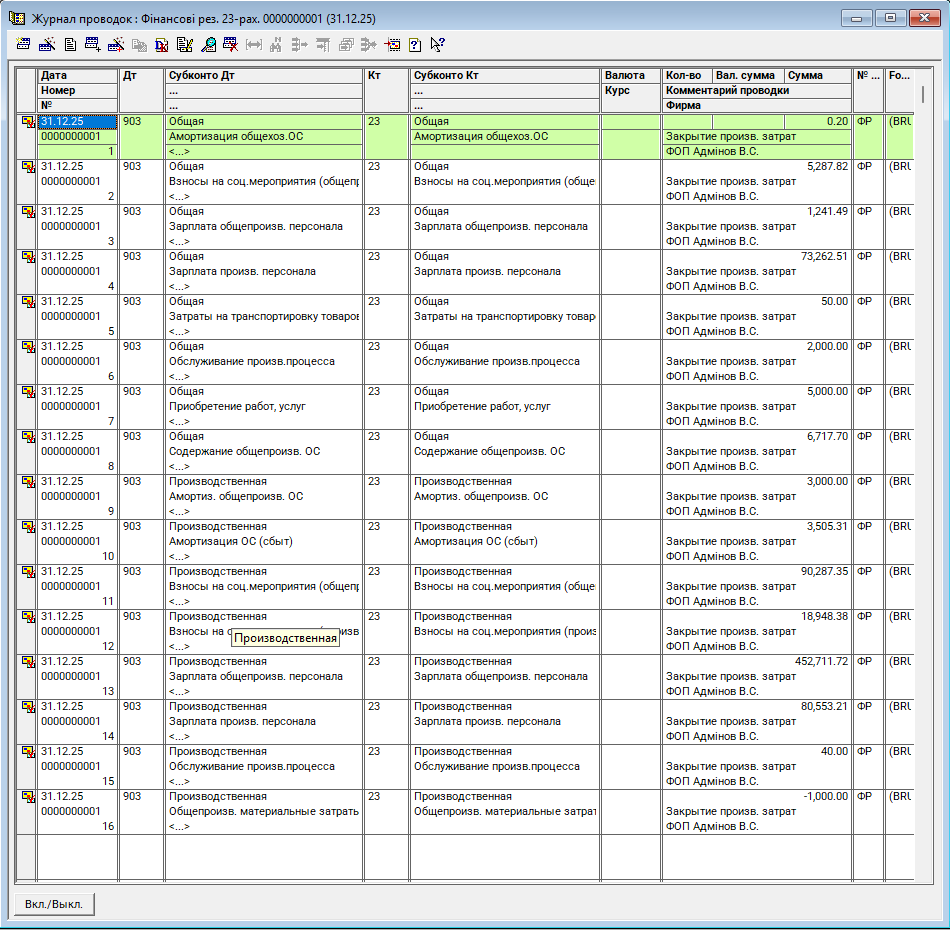Click the Дт/Кт toolbar icon
The height and width of the screenshot is (930, 950).
click(161, 44)
